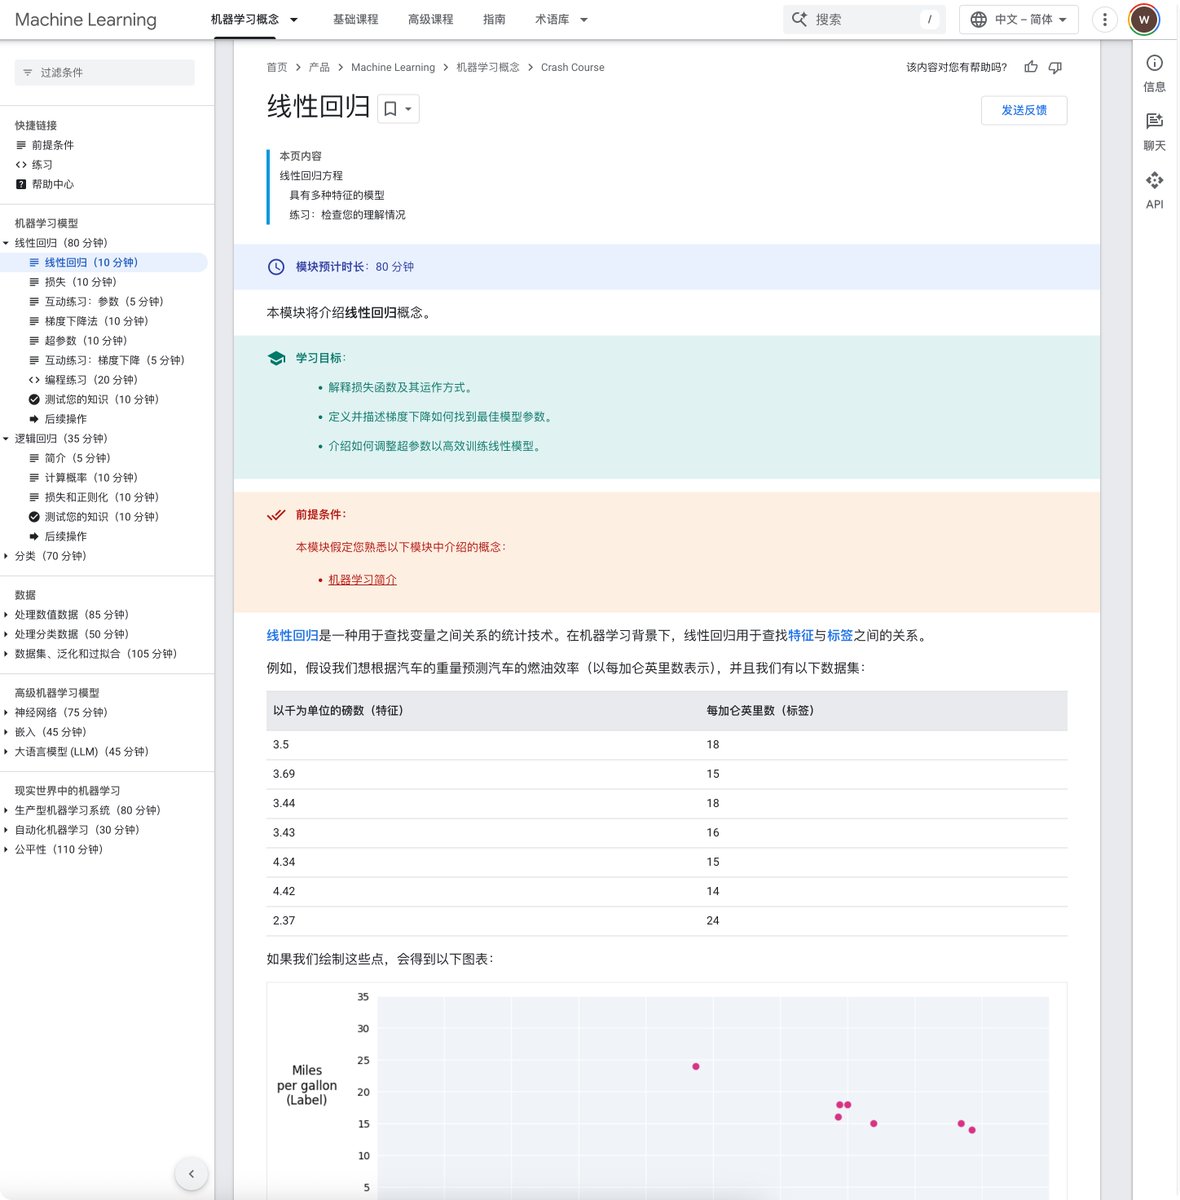Jump to 具有多种特征的模型 section
Screen dimensions: 1180x1200
(337, 195)
